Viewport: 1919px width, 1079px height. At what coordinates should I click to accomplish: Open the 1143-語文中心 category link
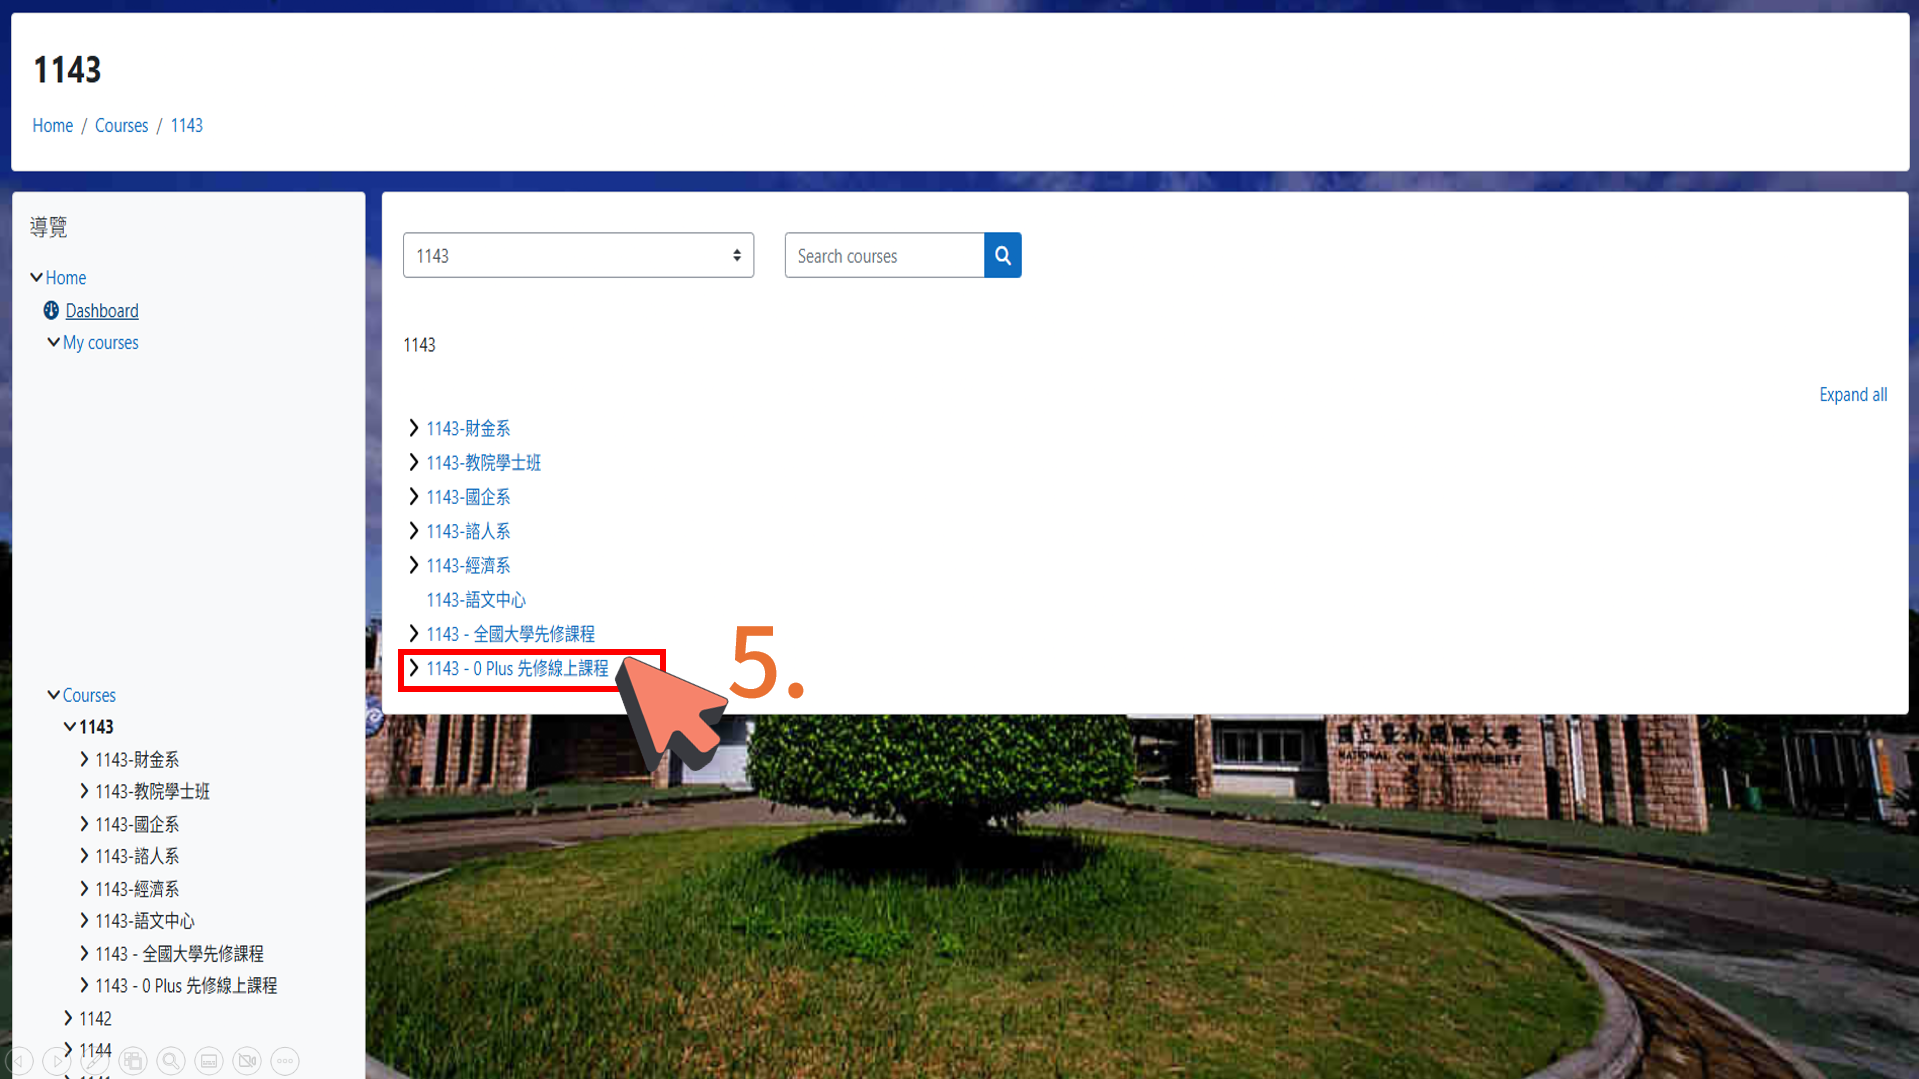point(476,599)
